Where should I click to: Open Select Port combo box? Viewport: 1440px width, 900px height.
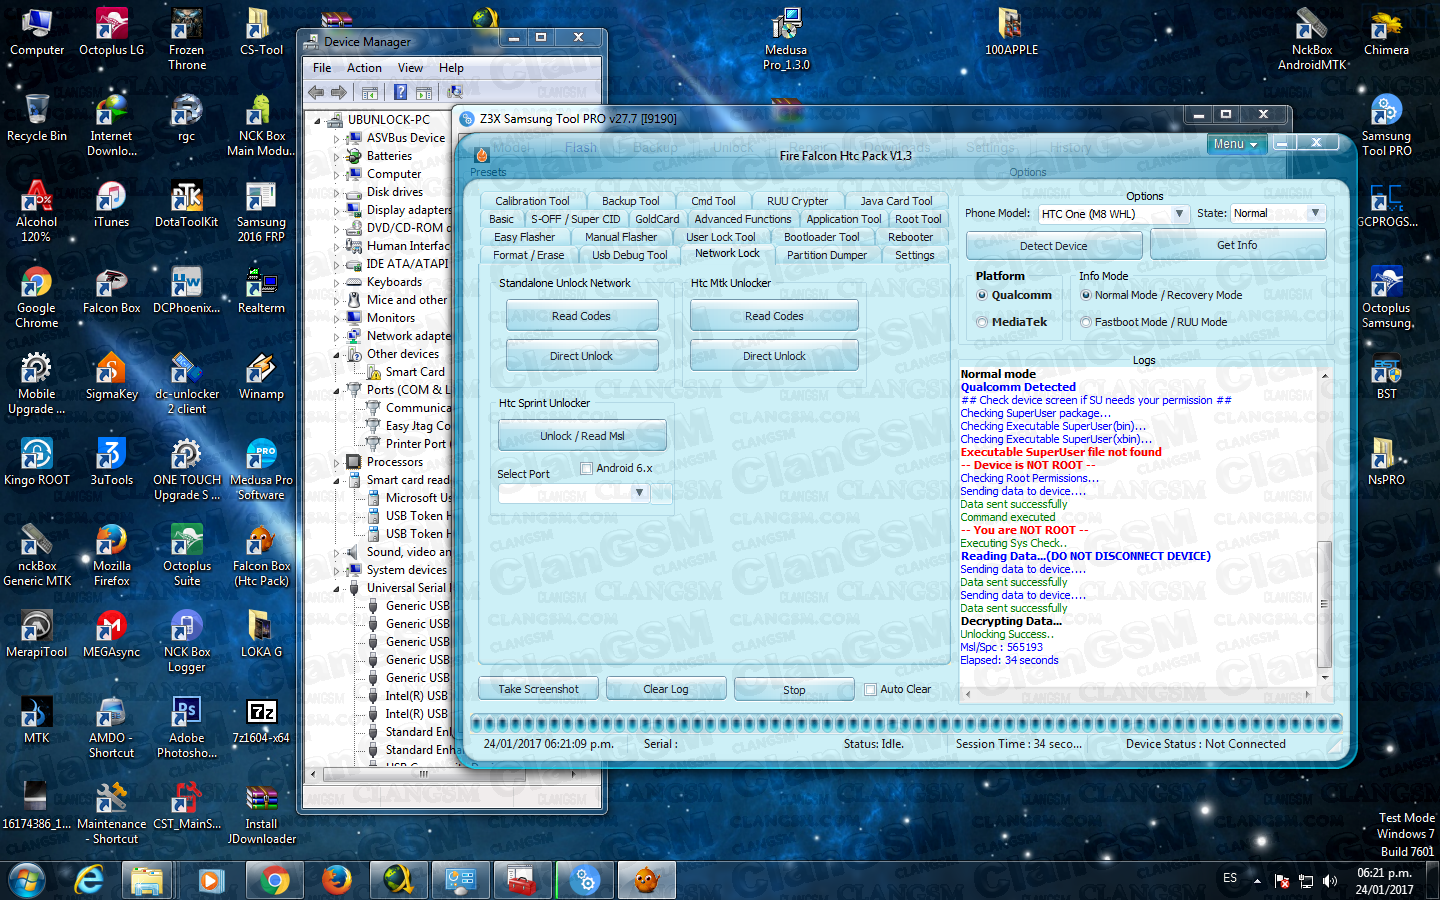tap(574, 492)
